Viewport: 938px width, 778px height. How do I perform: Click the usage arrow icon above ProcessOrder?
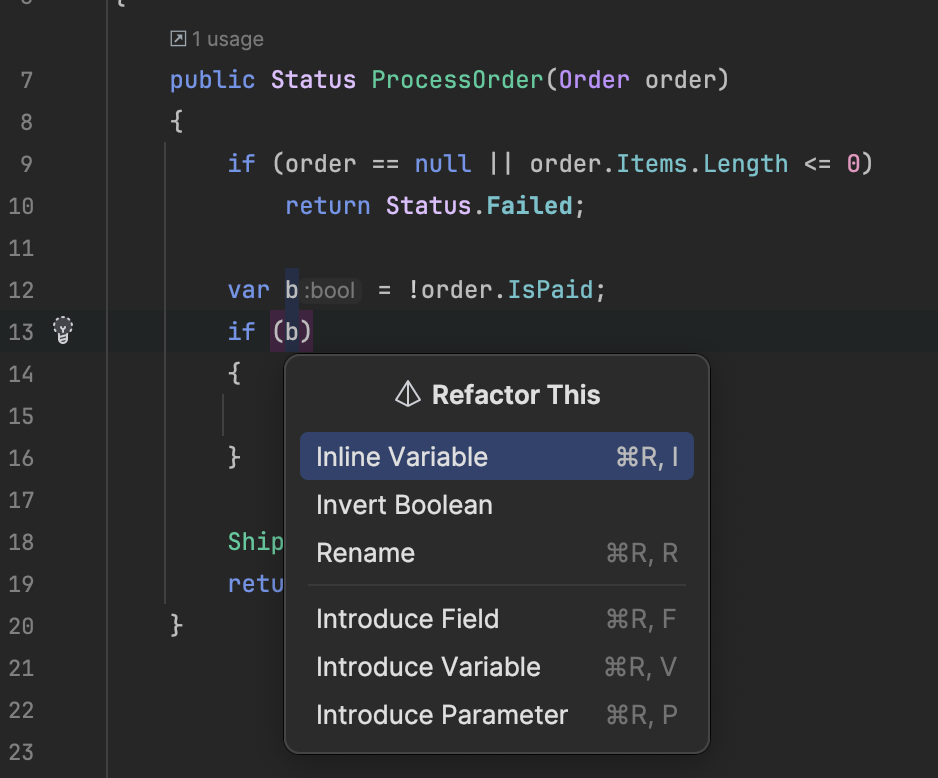178,39
